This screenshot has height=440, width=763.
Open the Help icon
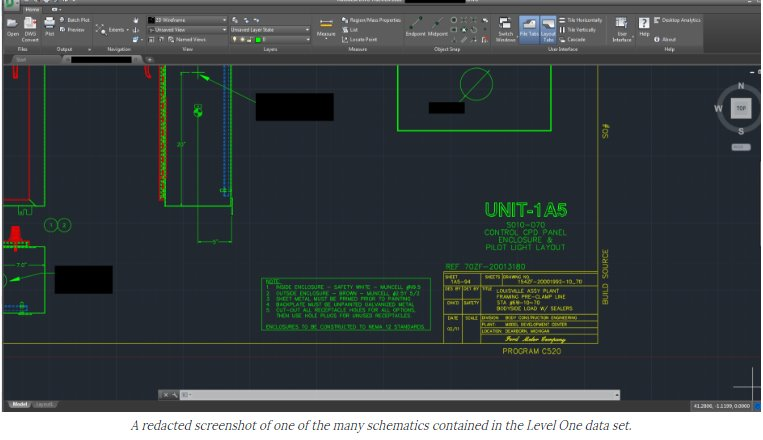(643, 24)
